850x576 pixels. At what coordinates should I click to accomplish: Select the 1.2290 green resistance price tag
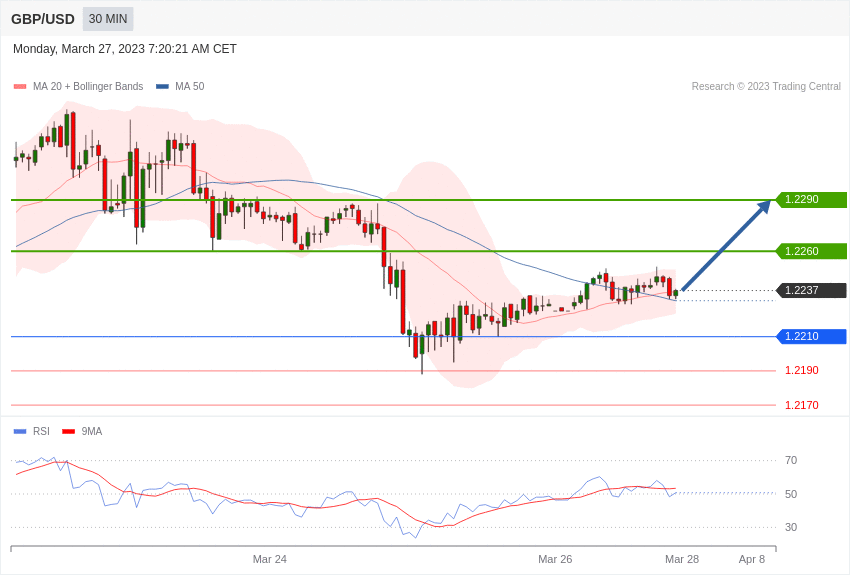(811, 200)
